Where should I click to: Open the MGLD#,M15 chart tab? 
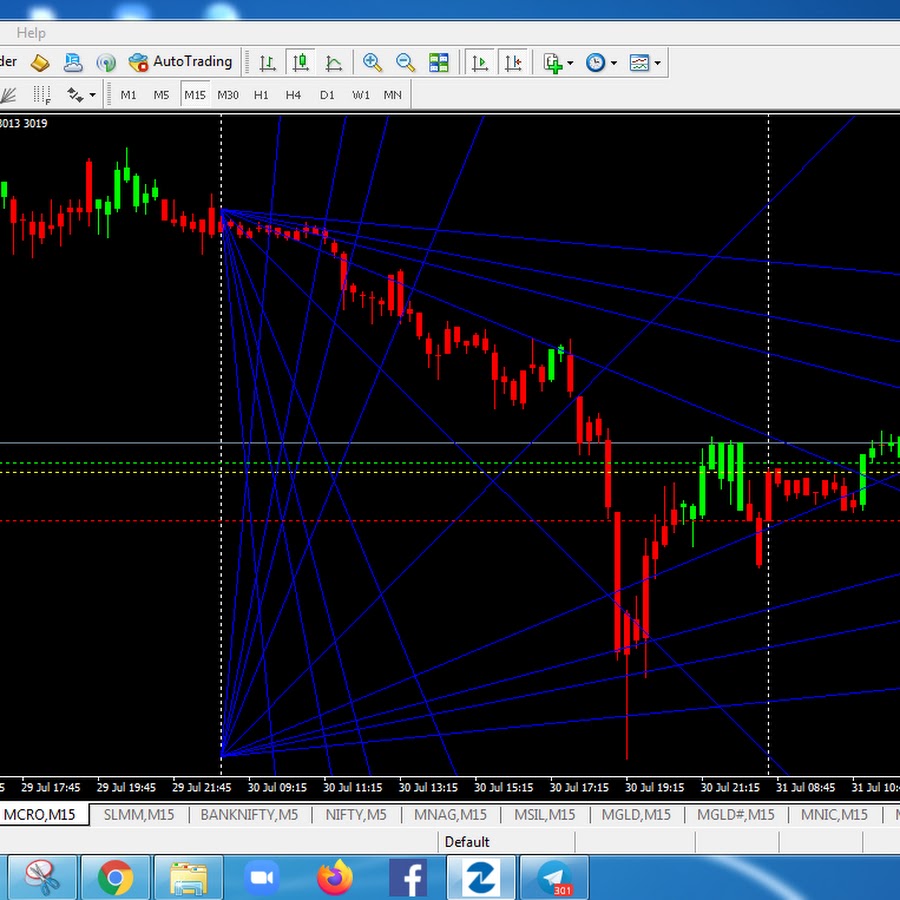pos(735,814)
